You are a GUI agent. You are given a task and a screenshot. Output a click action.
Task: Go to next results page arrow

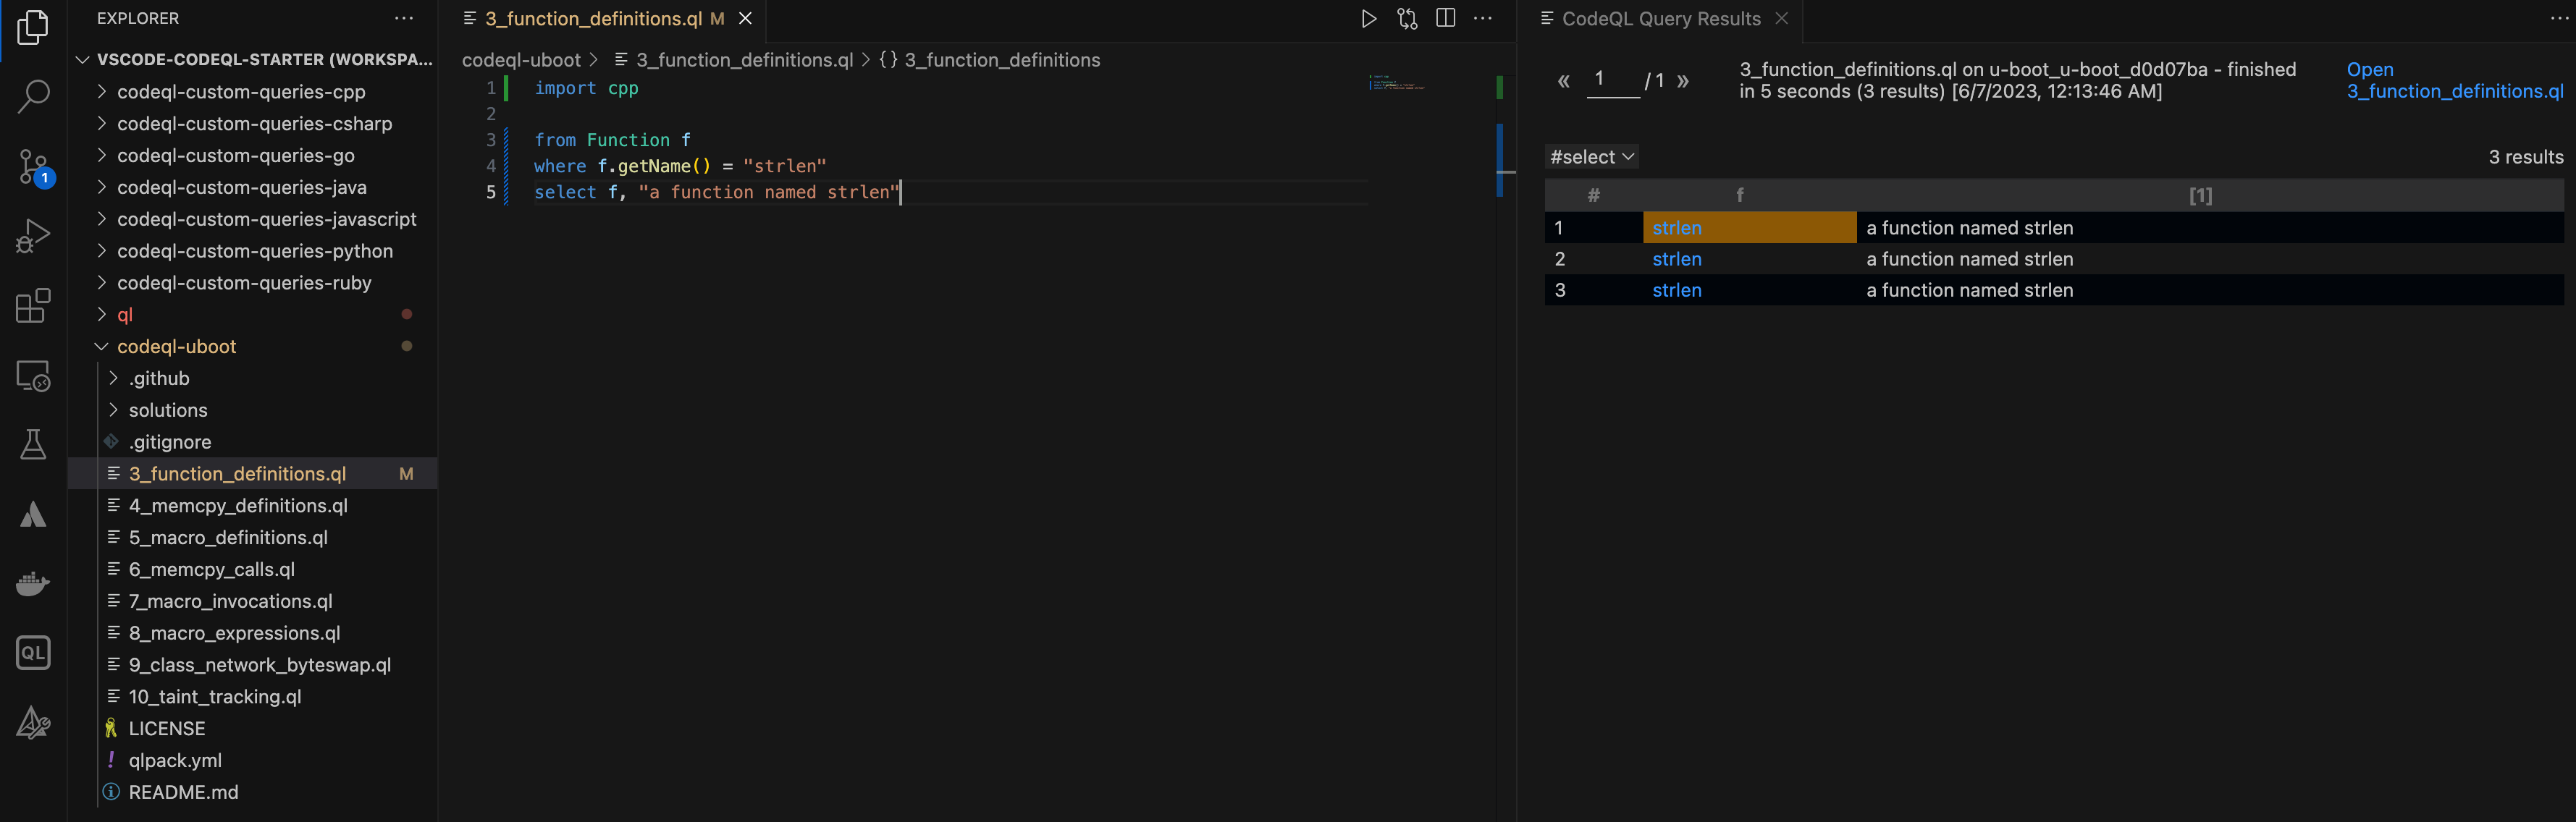coord(1683,81)
